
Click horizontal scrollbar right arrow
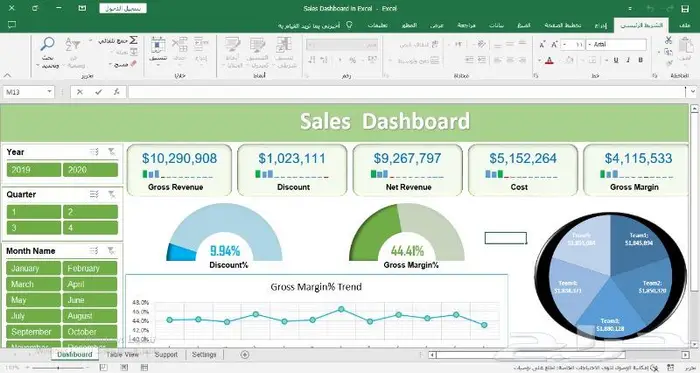pyautogui.click(x=685, y=355)
